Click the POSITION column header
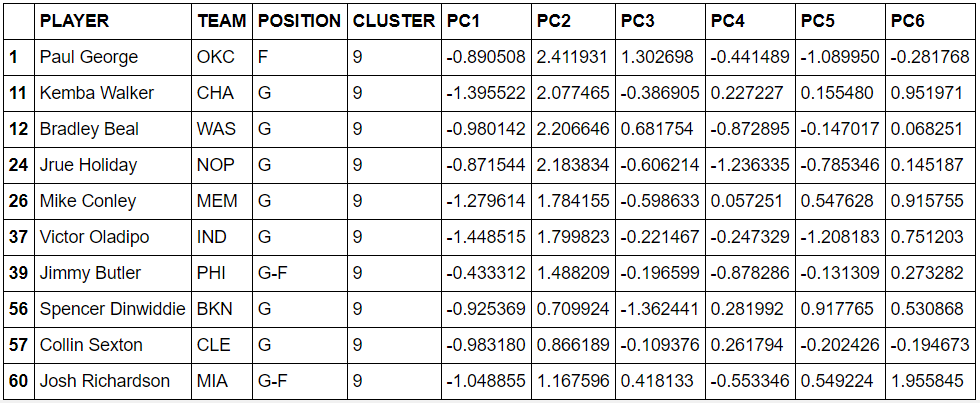The width and height of the screenshot is (980, 403). tap(299, 21)
